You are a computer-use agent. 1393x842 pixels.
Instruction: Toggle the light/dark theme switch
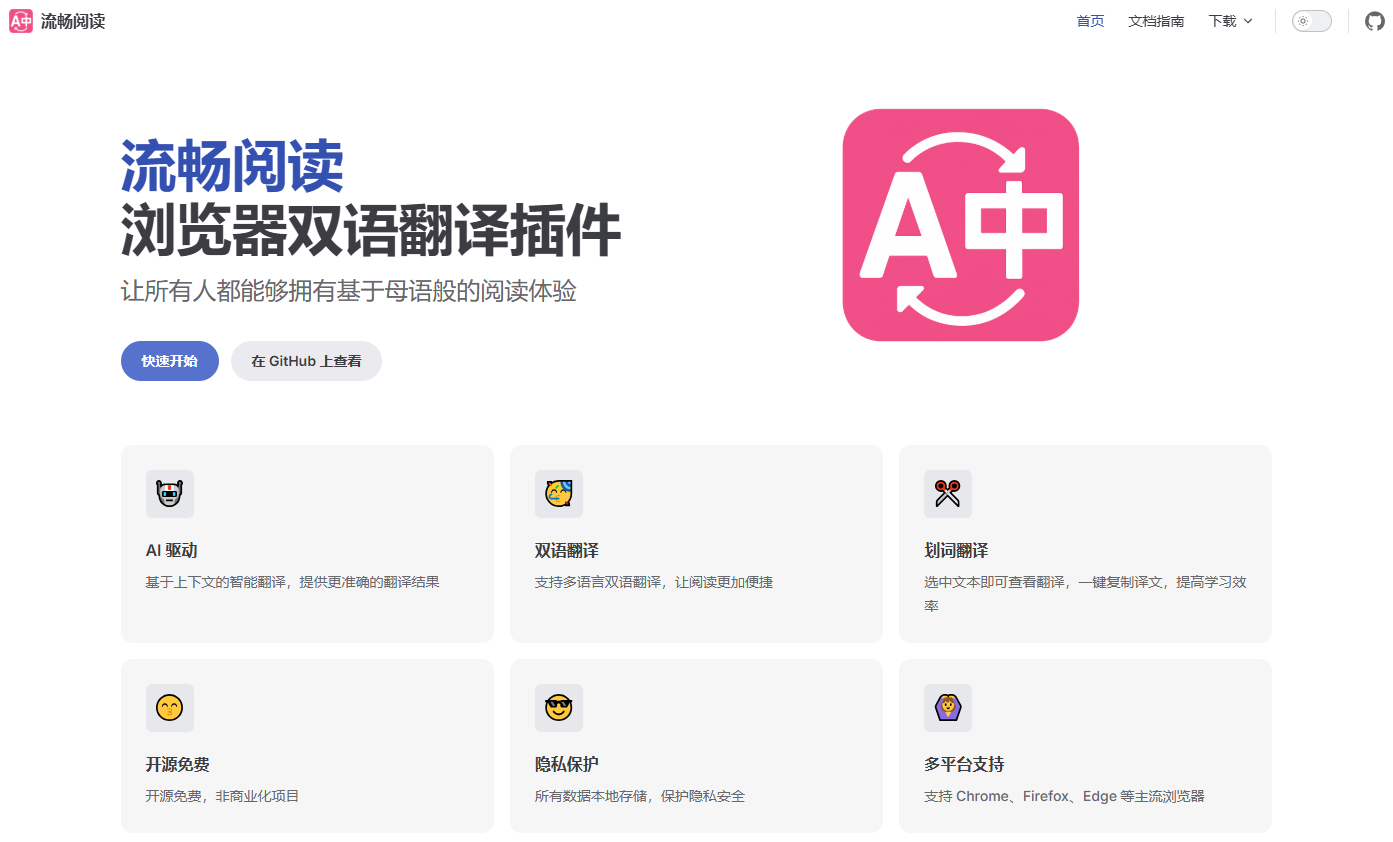coord(1311,21)
